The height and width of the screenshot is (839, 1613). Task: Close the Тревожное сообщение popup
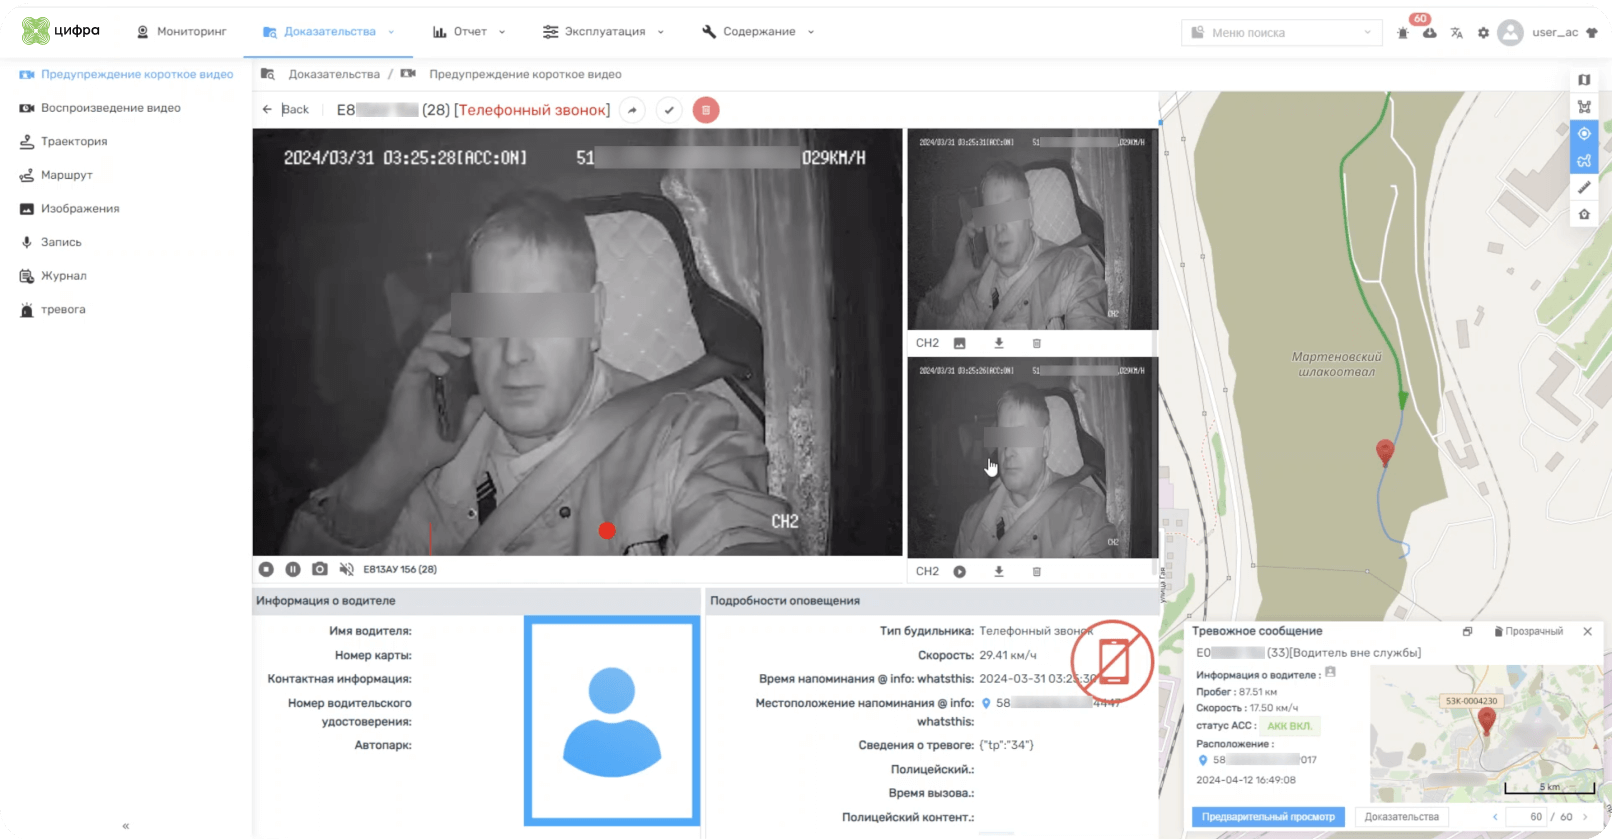(x=1587, y=632)
